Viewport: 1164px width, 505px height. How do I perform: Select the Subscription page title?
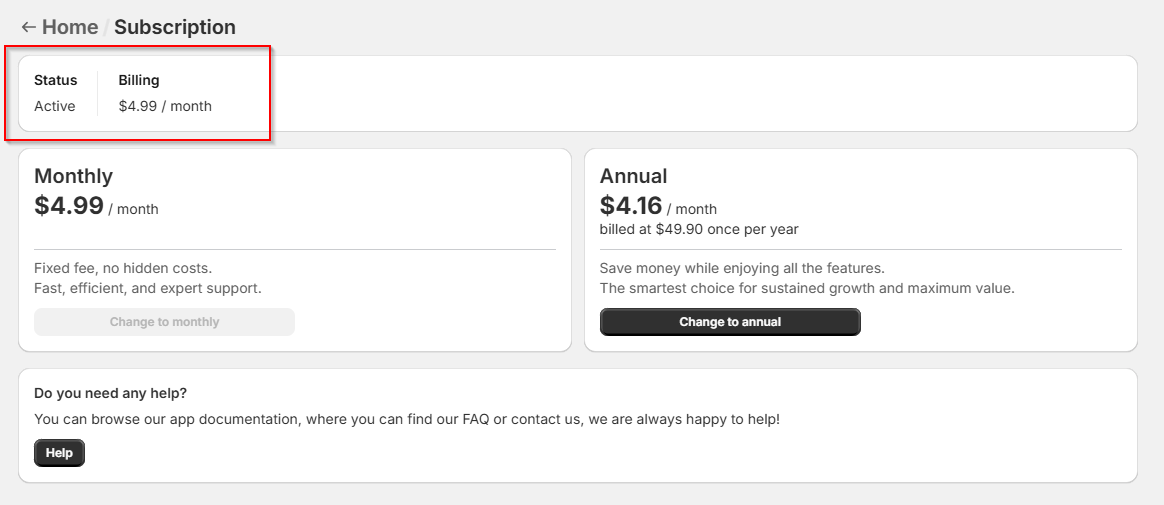pos(174,27)
